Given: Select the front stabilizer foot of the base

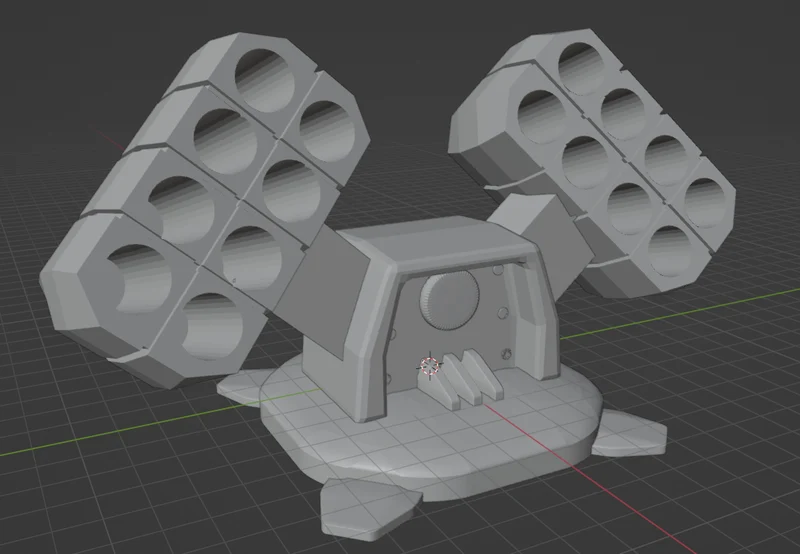Looking at the screenshot, I should tap(370, 509).
